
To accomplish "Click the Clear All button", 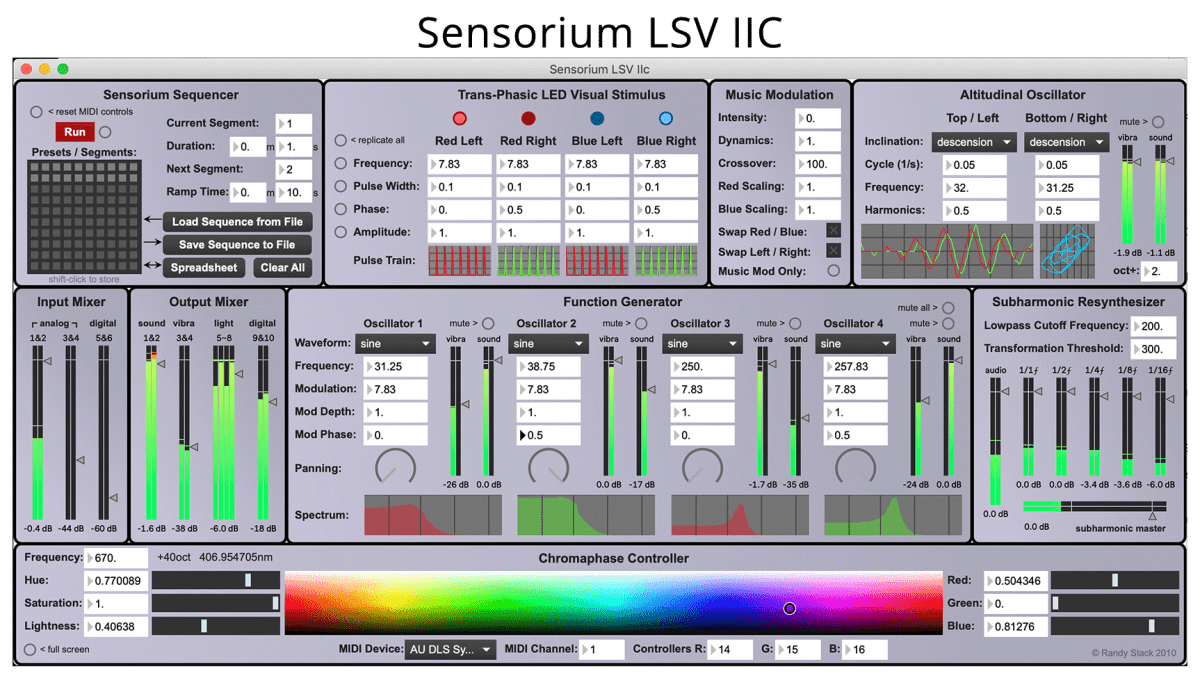I will (x=283, y=268).
